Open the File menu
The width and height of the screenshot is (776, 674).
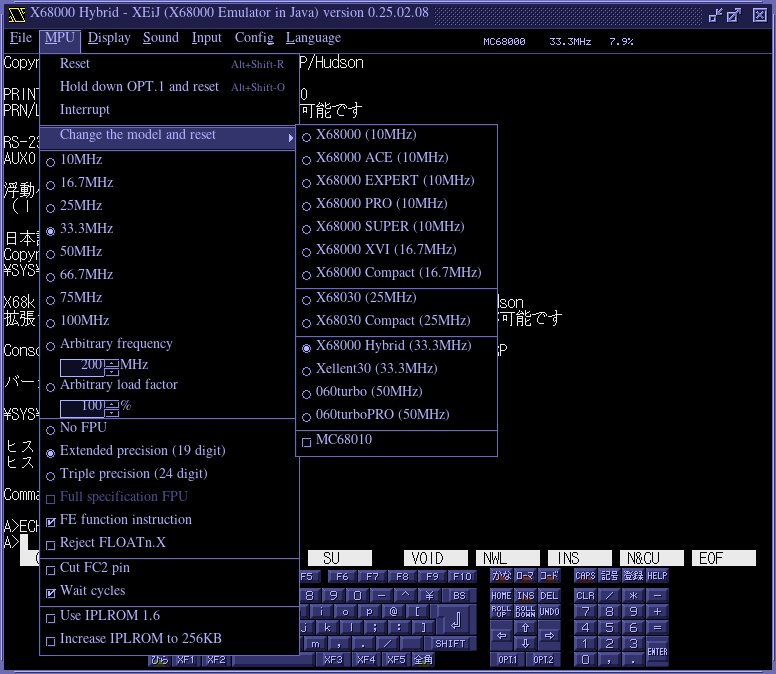[x=21, y=38]
